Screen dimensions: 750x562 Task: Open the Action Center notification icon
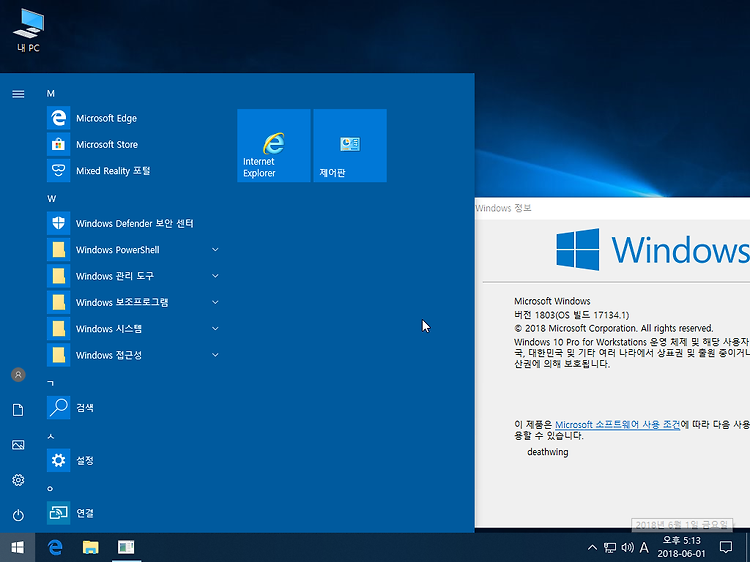(x=726, y=547)
